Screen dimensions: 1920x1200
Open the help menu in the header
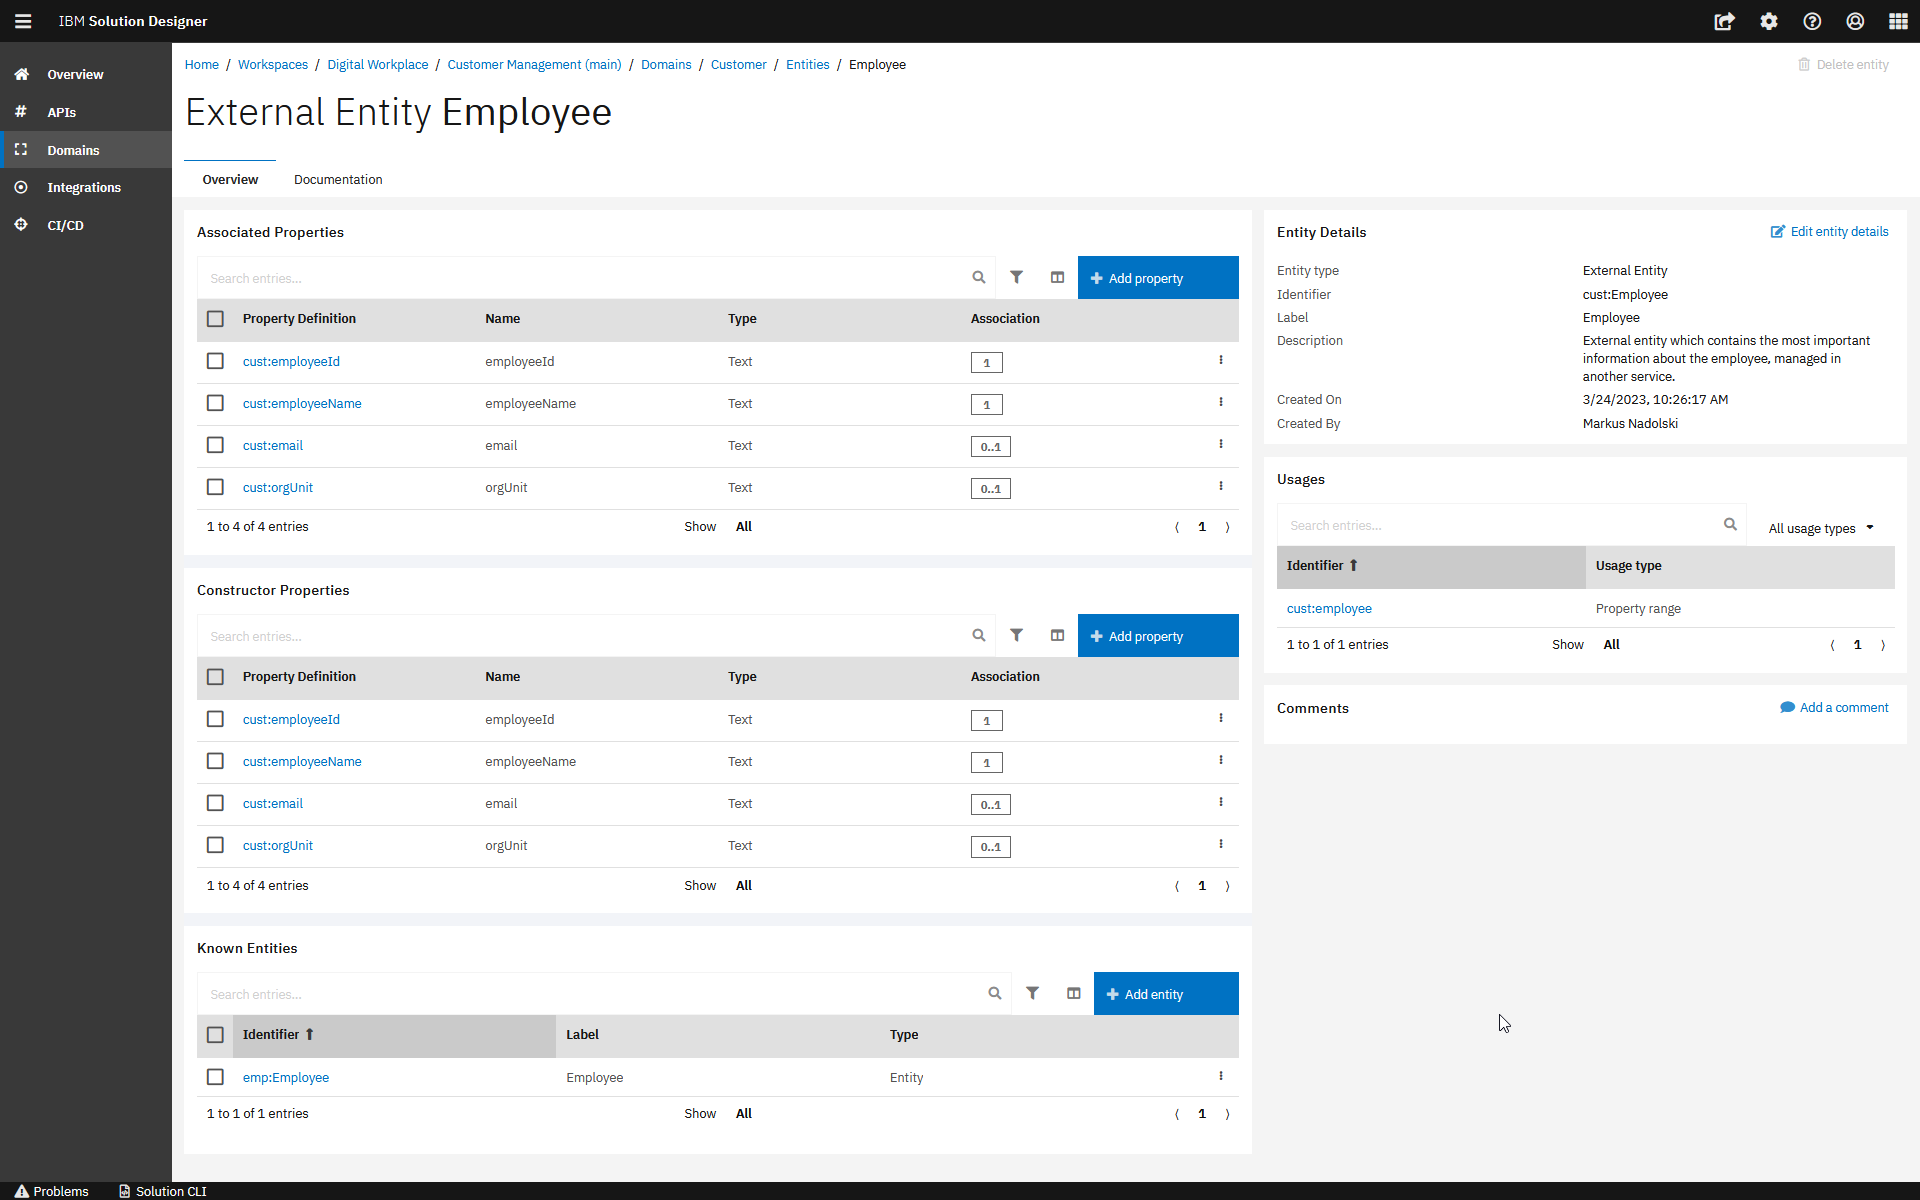point(1811,21)
